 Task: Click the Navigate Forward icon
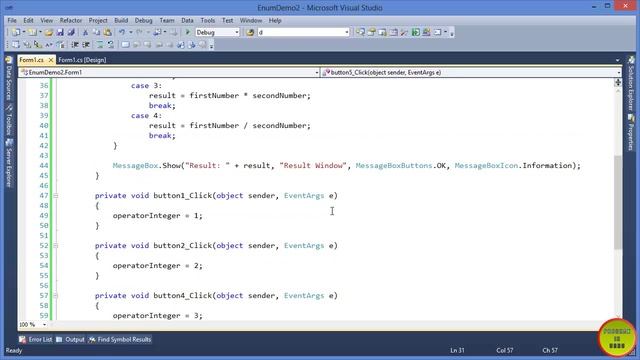pyautogui.click(x=174, y=32)
